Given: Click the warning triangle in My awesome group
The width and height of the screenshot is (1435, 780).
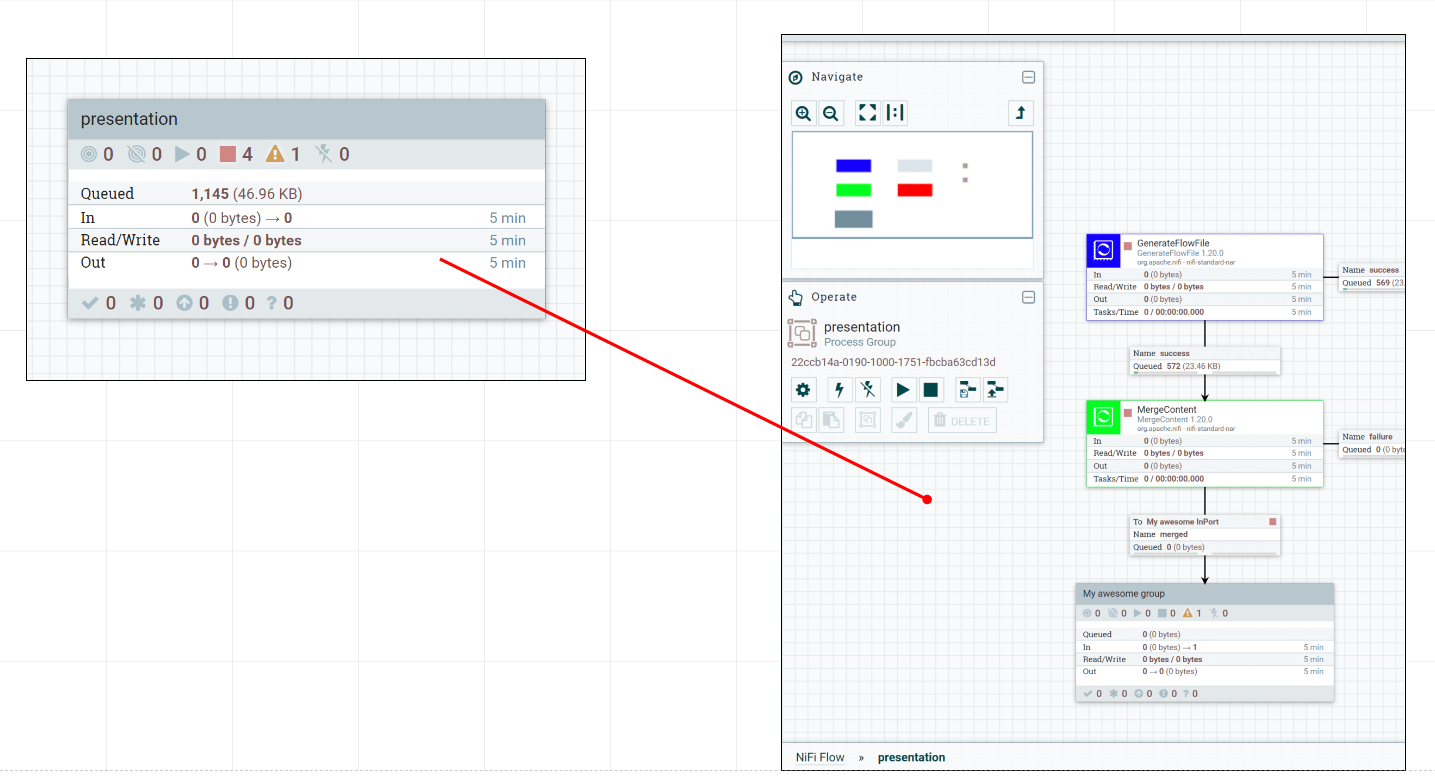Looking at the screenshot, I should point(1187,613).
